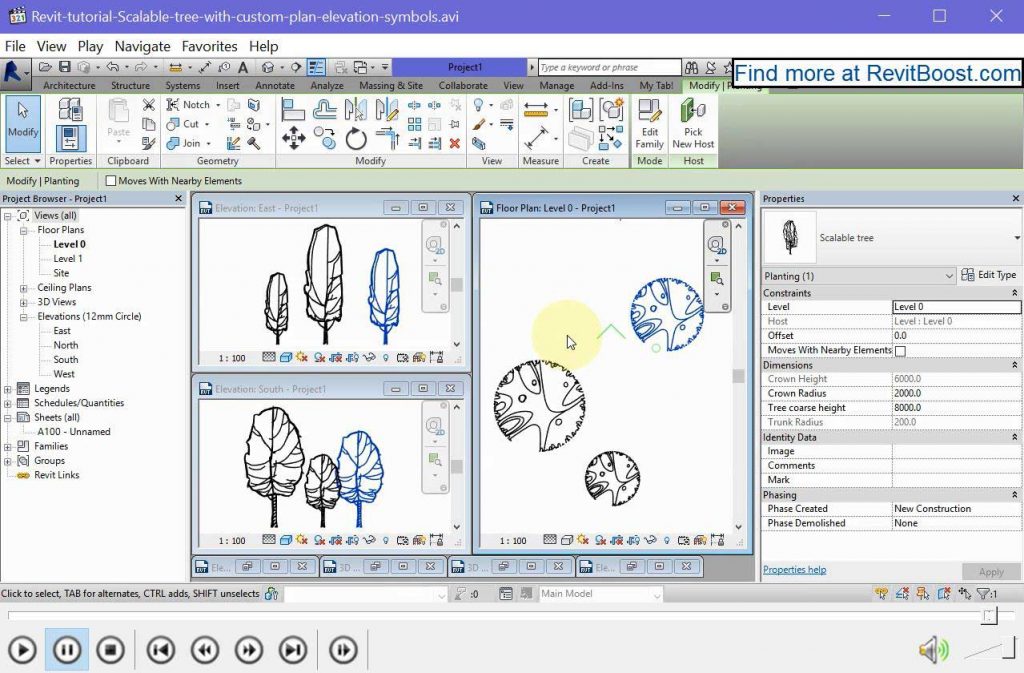Screen dimensions: 1024x673
Task: Pause playback with the pause button
Action: click(x=67, y=649)
